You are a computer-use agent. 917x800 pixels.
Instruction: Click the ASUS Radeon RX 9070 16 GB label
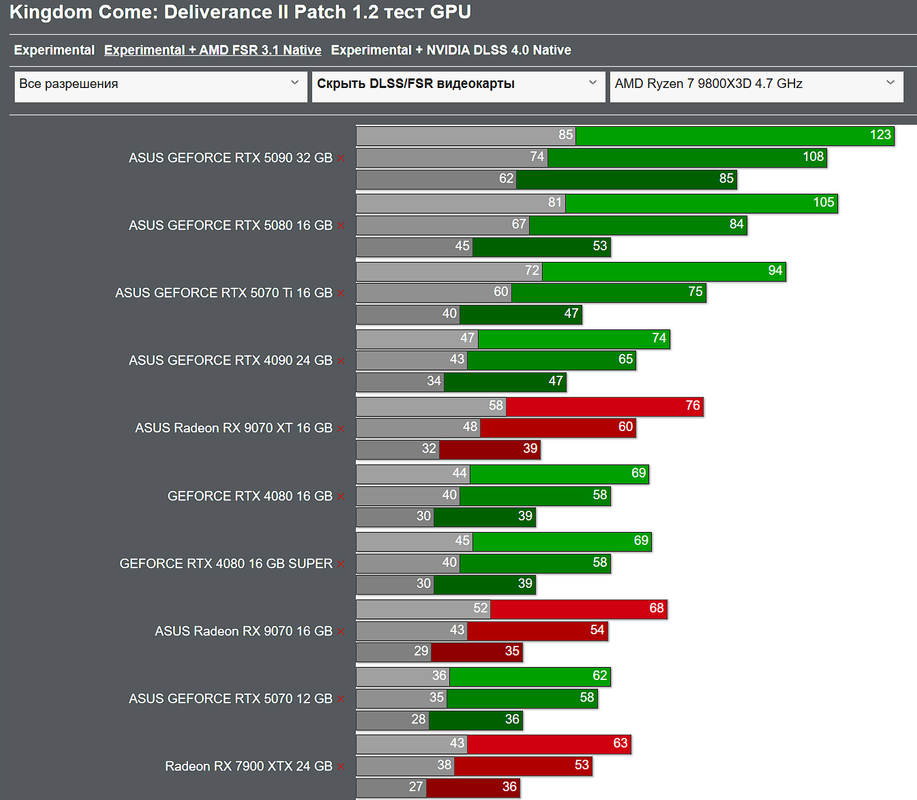[243, 632]
